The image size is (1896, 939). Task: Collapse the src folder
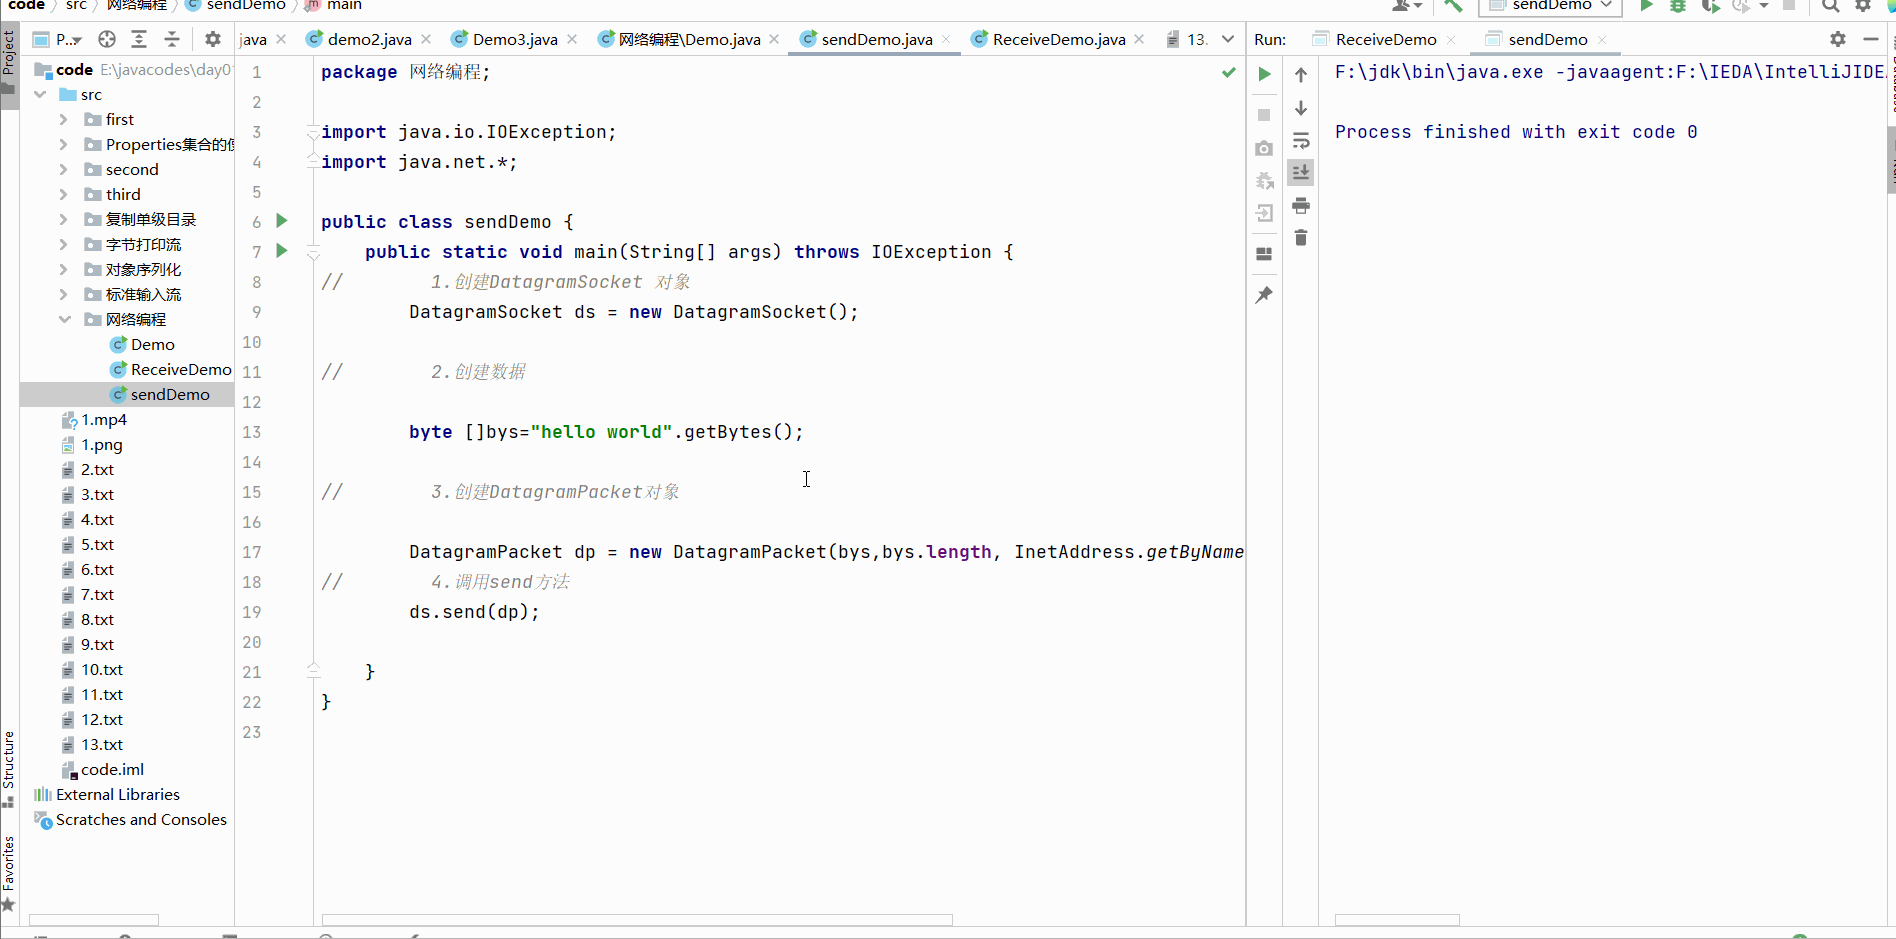[x=40, y=94]
